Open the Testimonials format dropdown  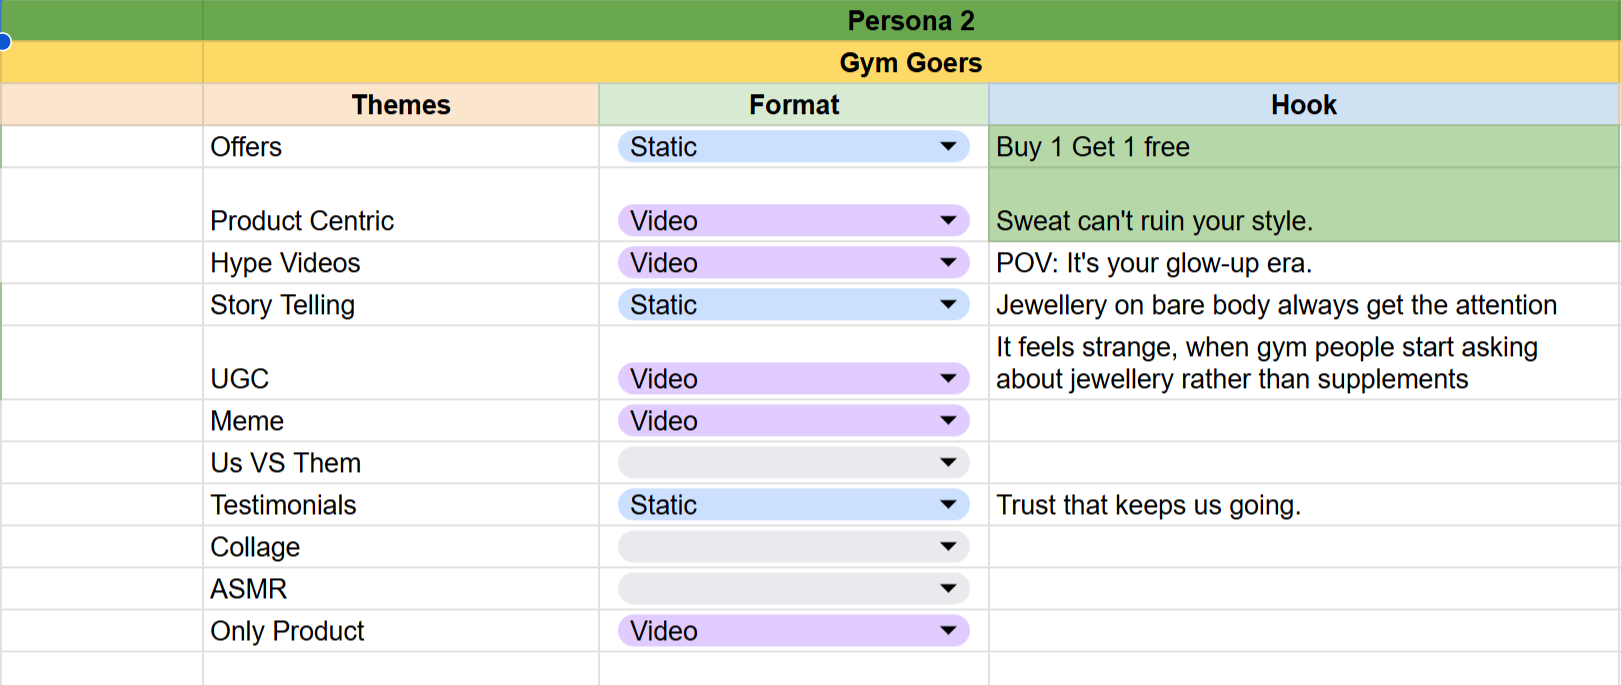point(947,505)
